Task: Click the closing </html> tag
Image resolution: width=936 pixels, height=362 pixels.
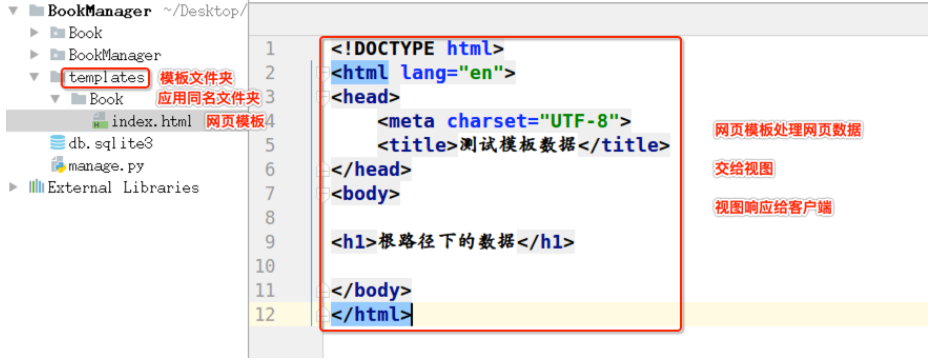Action: [x=371, y=314]
